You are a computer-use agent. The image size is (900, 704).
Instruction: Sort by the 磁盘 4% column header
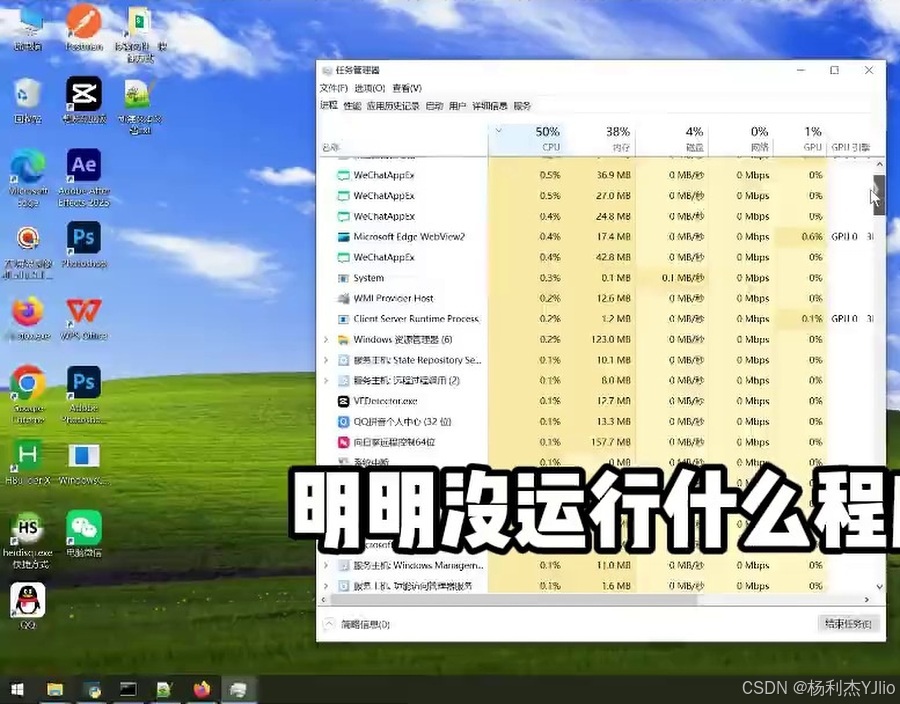[x=671, y=139]
